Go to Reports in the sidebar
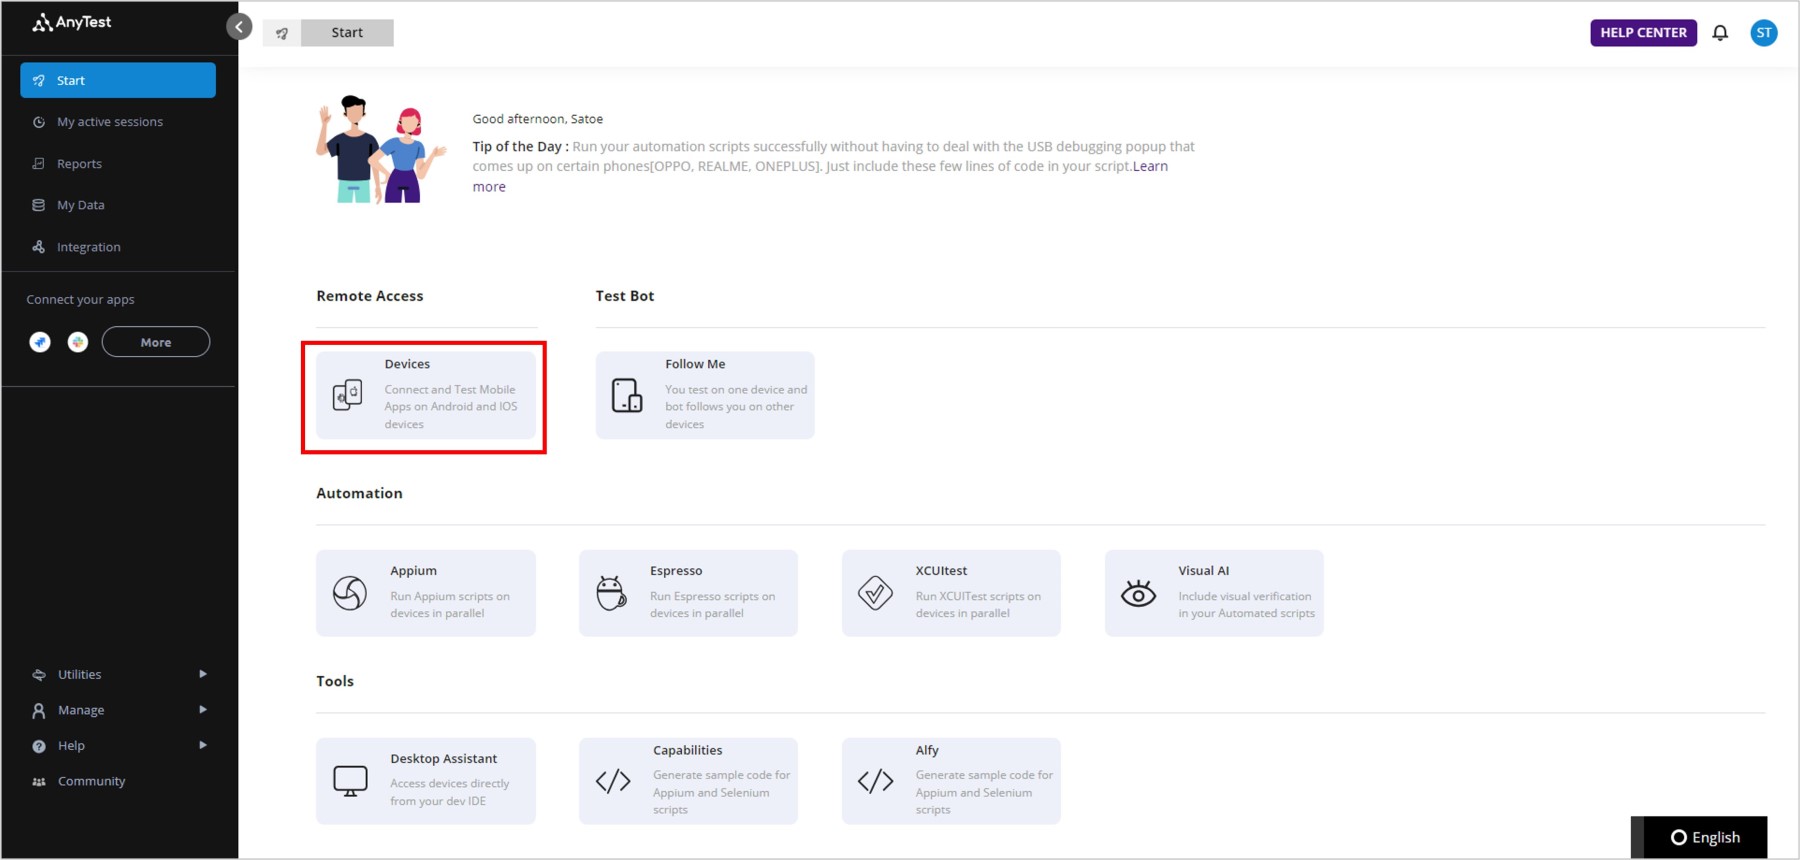1800x860 pixels. click(x=79, y=164)
